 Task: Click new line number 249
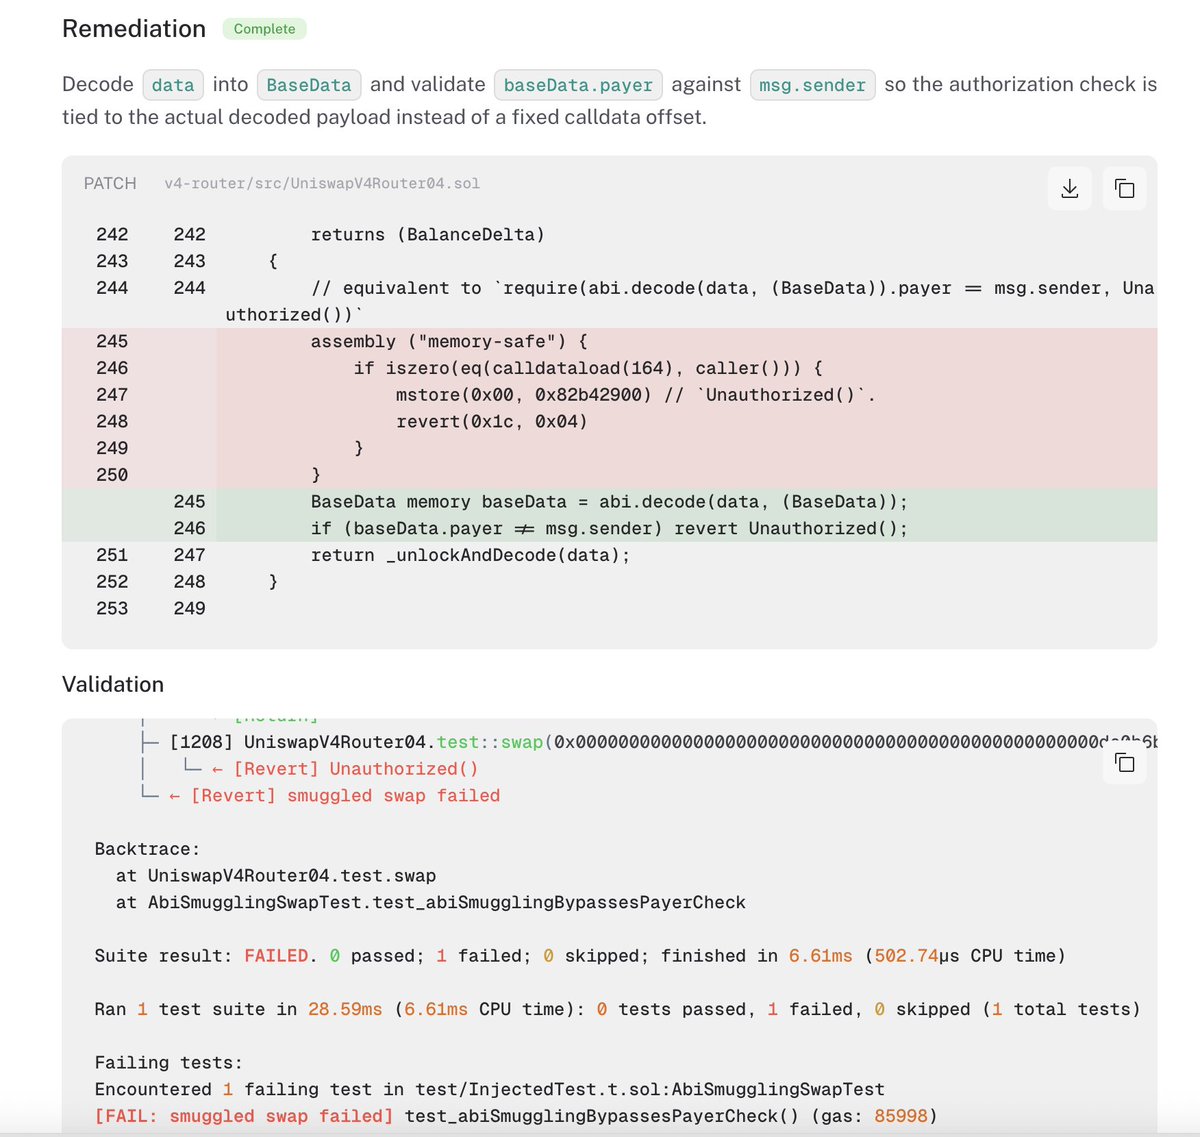coord(189,608)
